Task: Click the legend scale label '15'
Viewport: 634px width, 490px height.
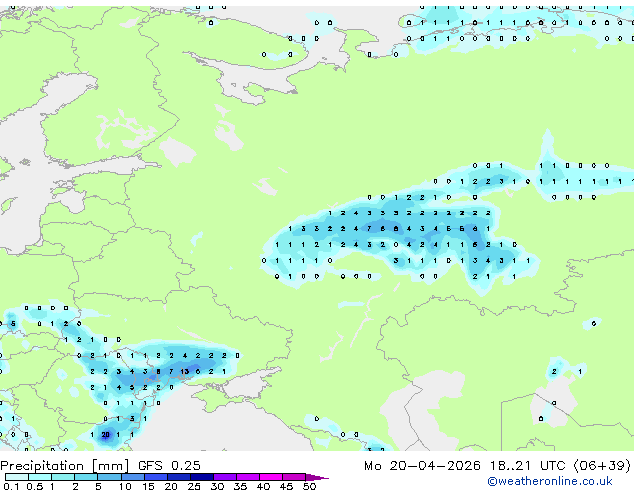Action: [148, 486]
